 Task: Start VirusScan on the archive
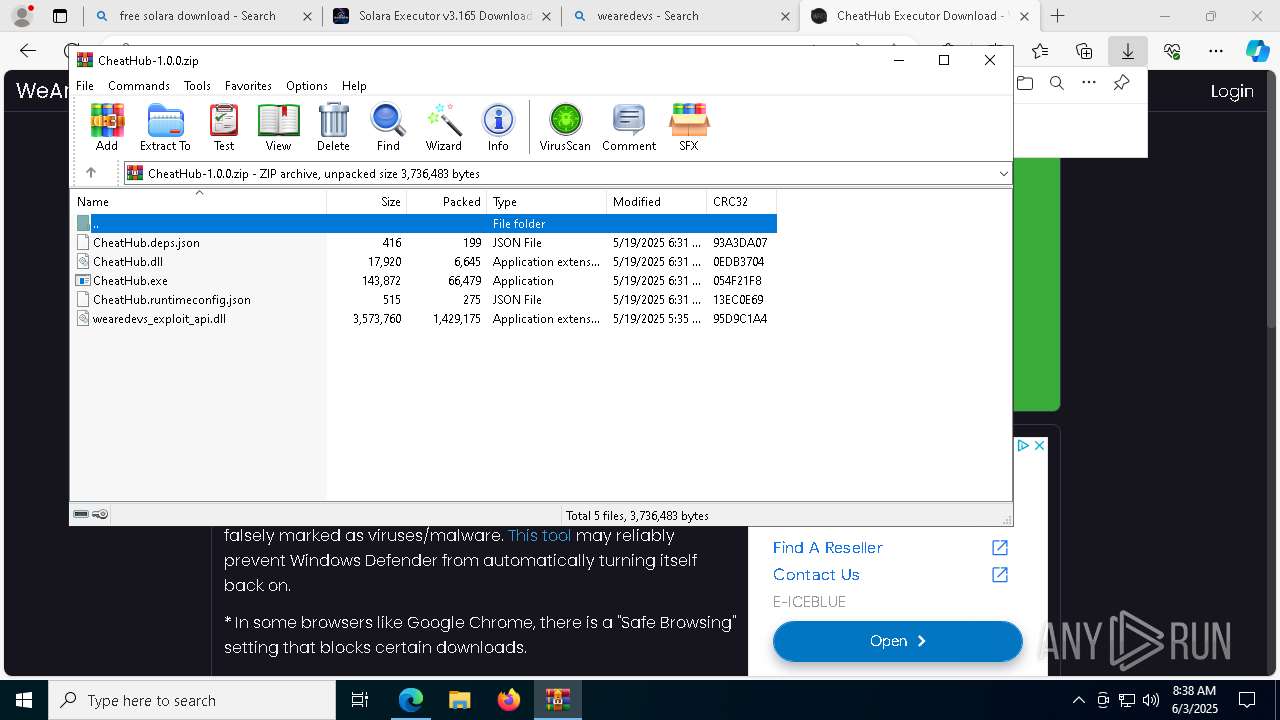(565, 127)
